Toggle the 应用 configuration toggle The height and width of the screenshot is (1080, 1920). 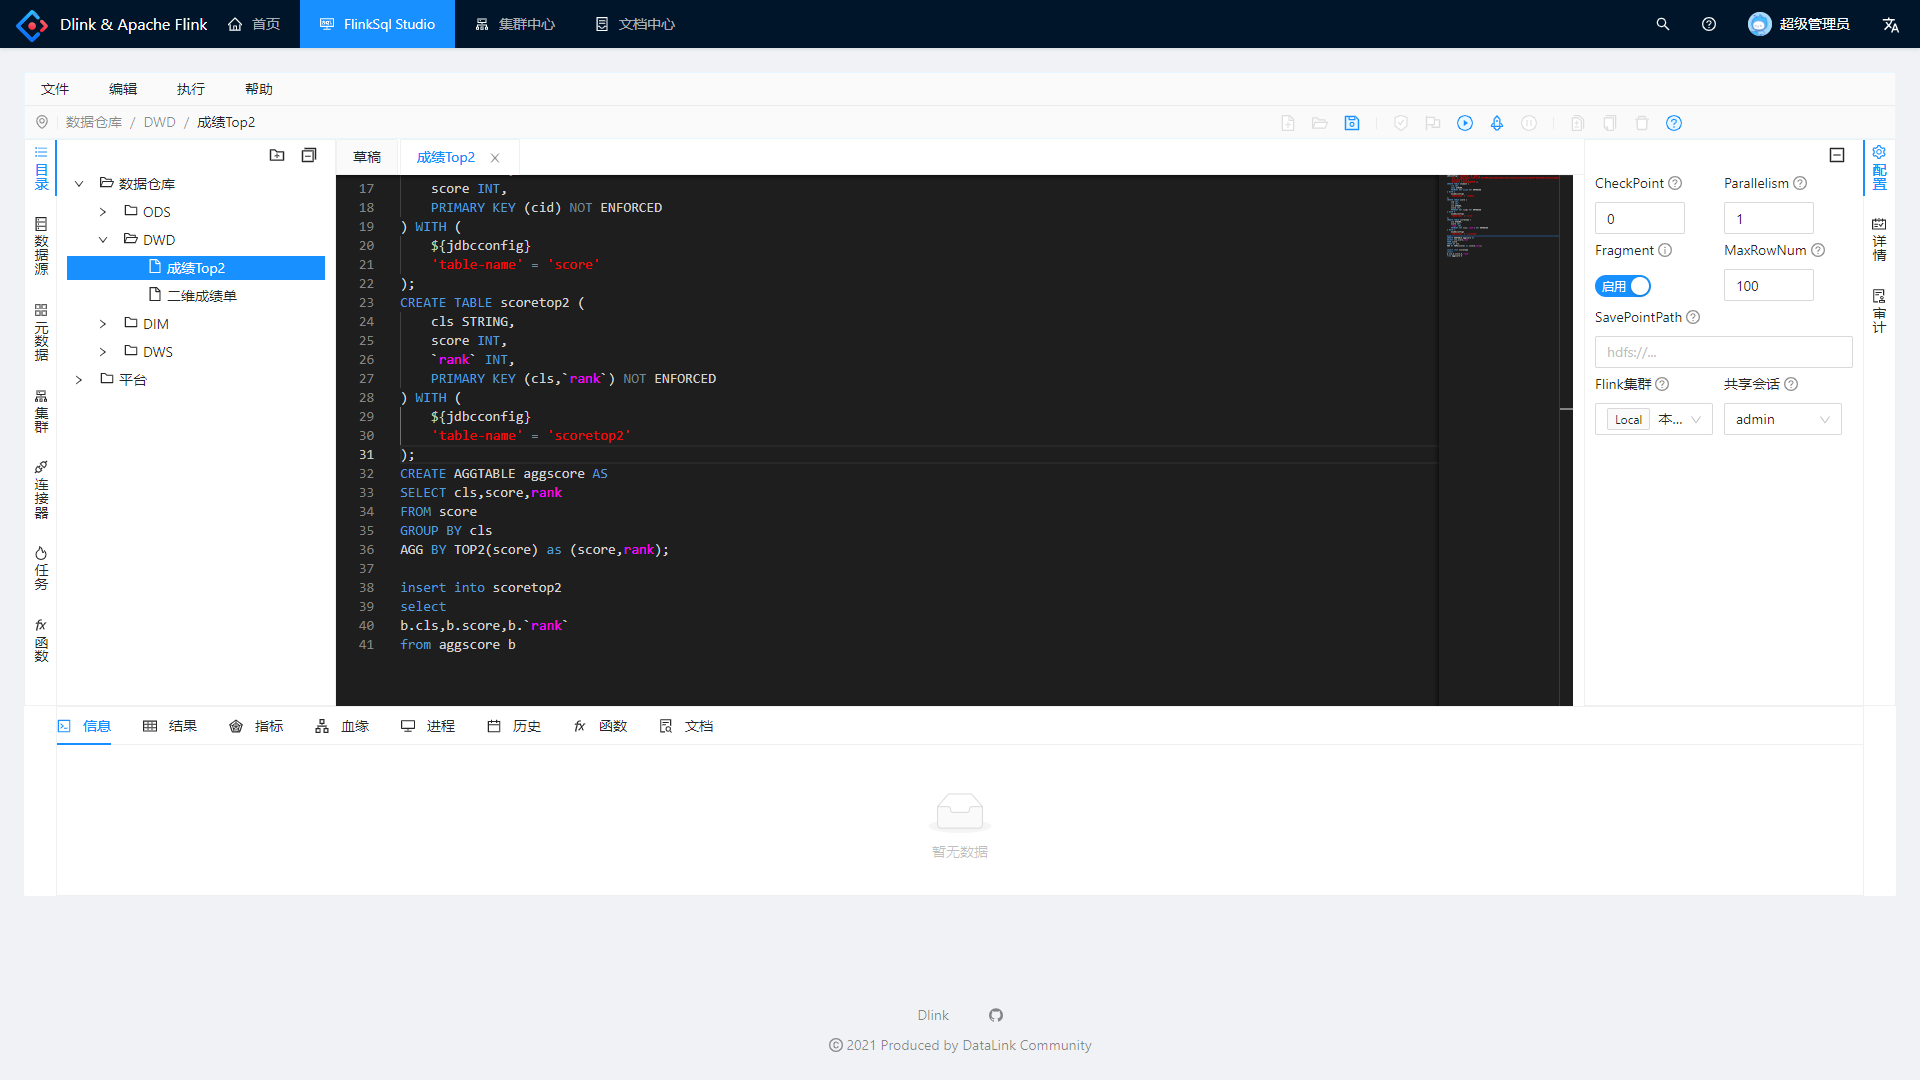point(1625,285)
